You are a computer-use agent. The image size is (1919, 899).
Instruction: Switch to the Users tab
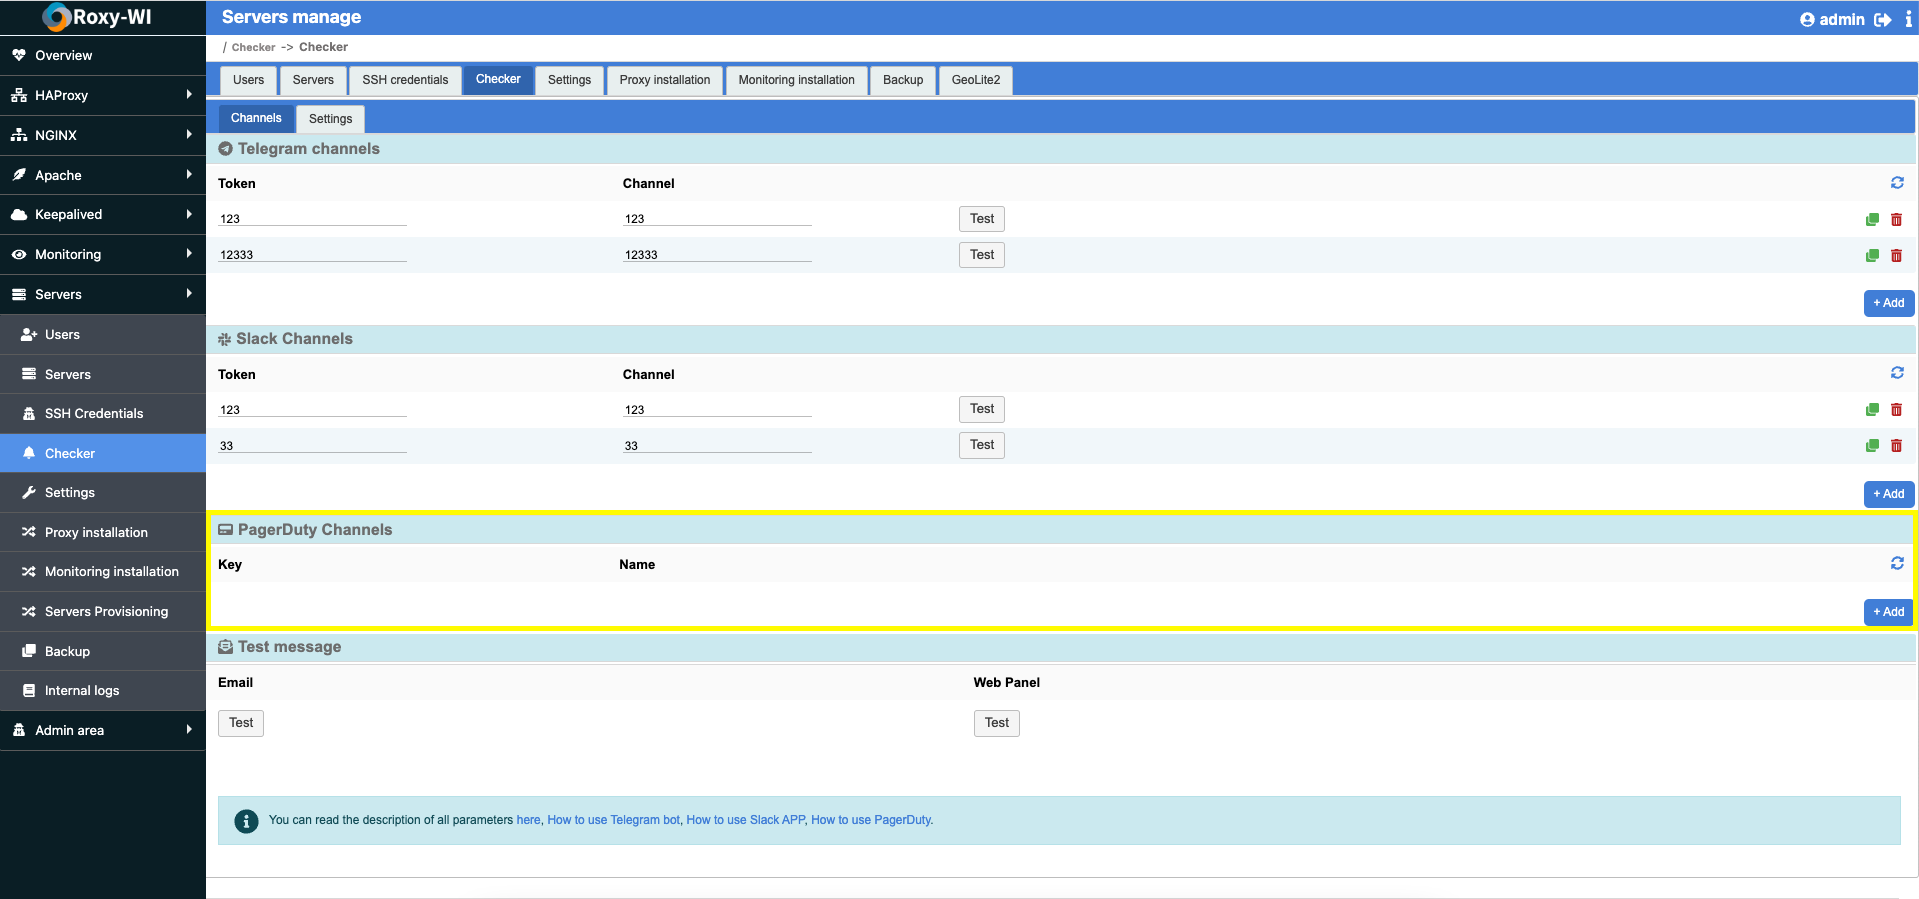[248, 80]
